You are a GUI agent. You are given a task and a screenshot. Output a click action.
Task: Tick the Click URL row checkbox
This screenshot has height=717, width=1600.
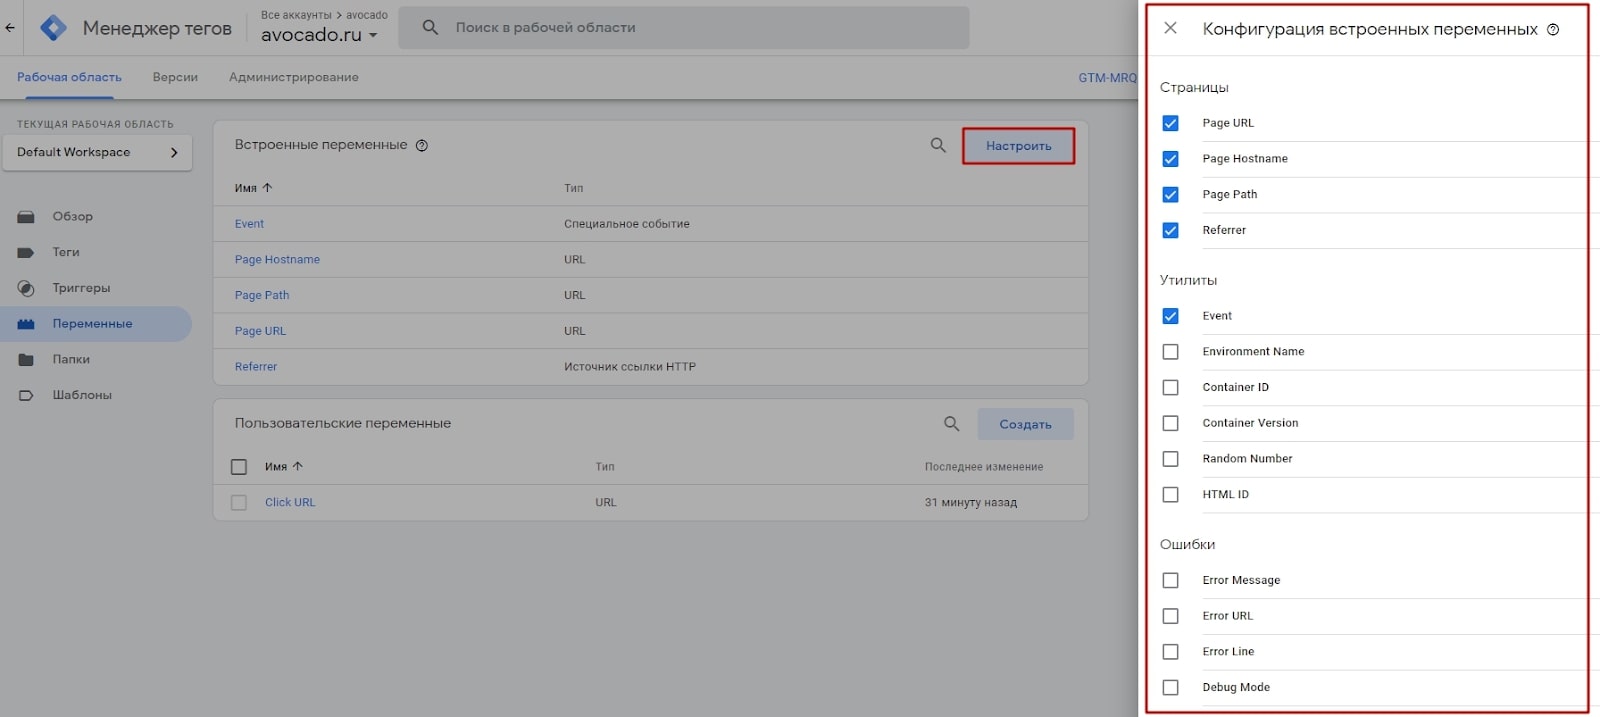pos(239,503)
